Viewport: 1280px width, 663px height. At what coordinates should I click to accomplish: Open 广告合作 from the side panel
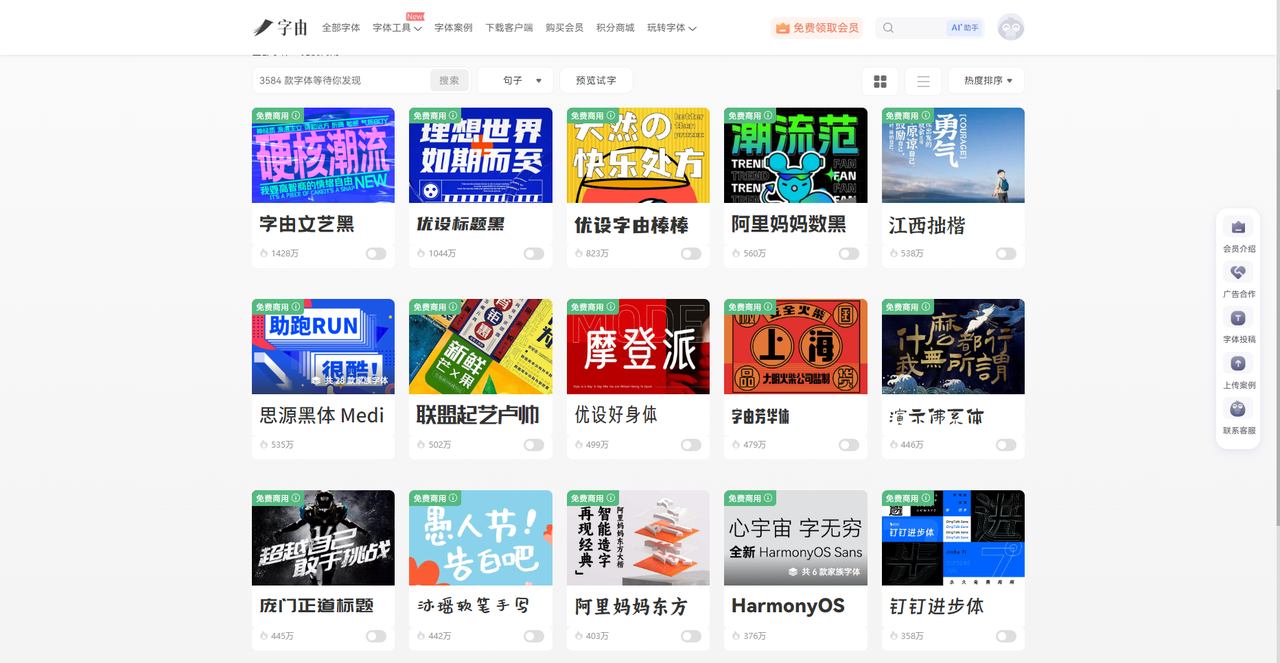pos(1238,273)
